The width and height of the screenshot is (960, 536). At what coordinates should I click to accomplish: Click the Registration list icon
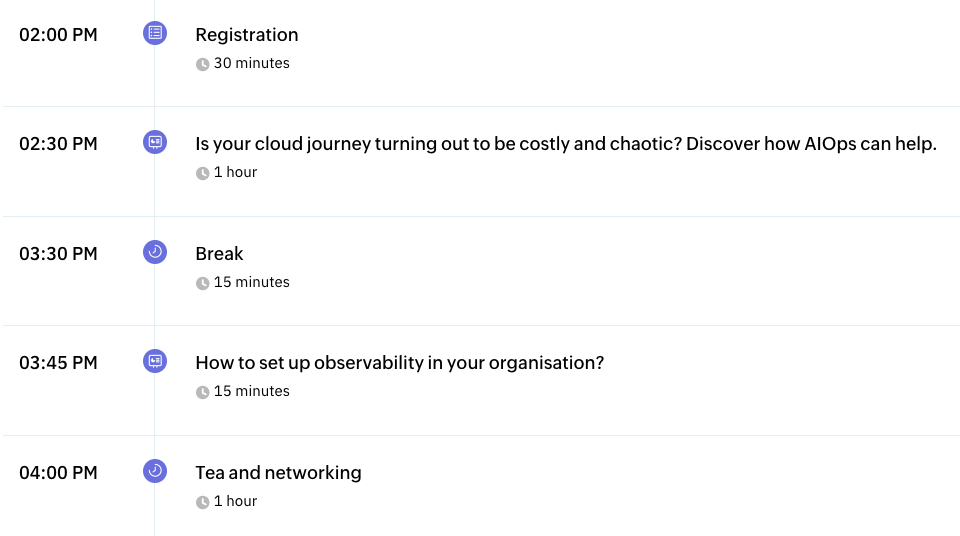click(x=155, y=33)
